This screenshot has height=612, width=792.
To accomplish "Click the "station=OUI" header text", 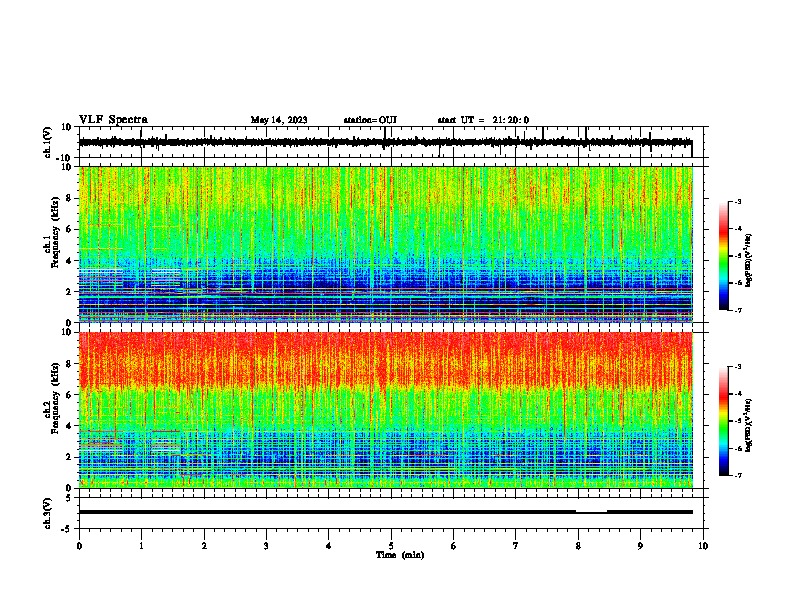I will point(370,120).
